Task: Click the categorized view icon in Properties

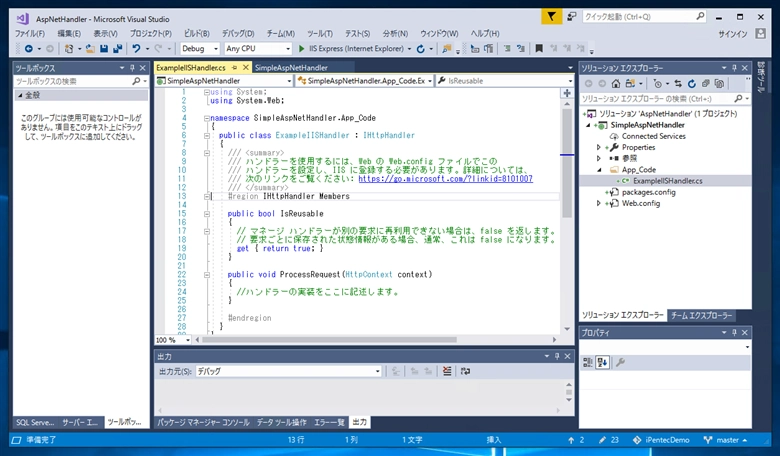Action: tap(587, 363)
